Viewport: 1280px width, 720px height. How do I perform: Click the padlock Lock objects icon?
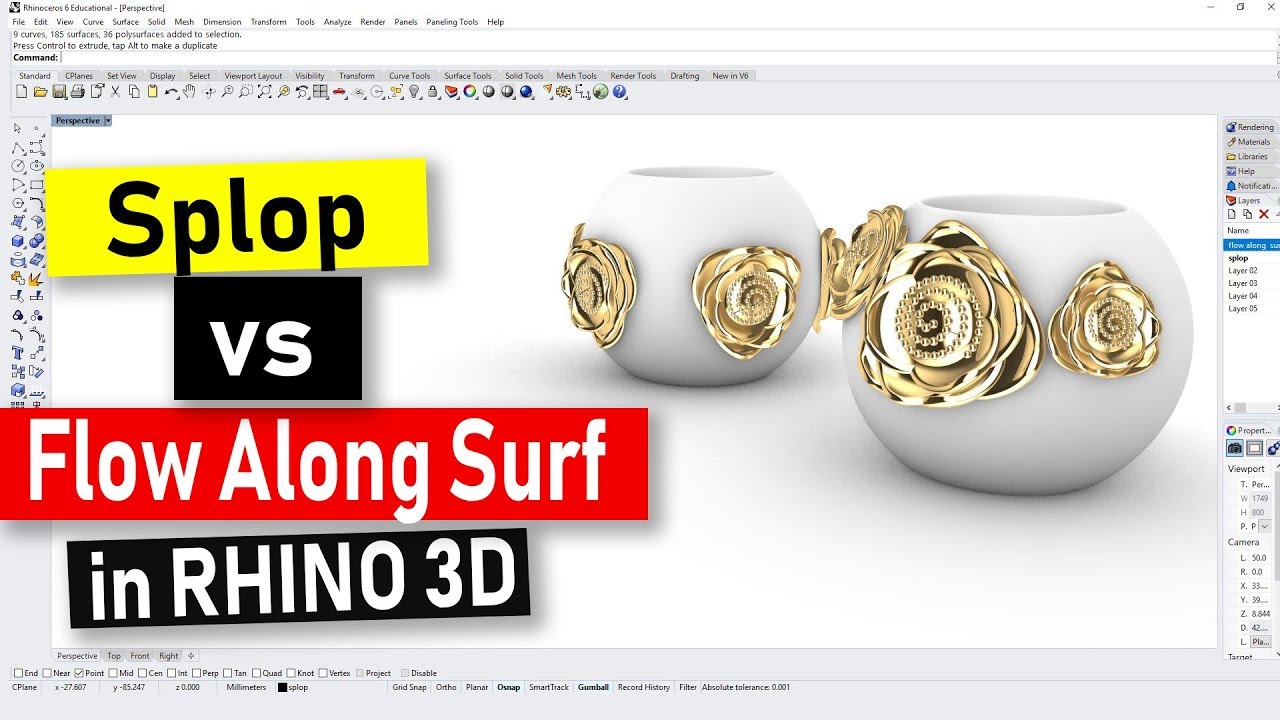point(432,91)
